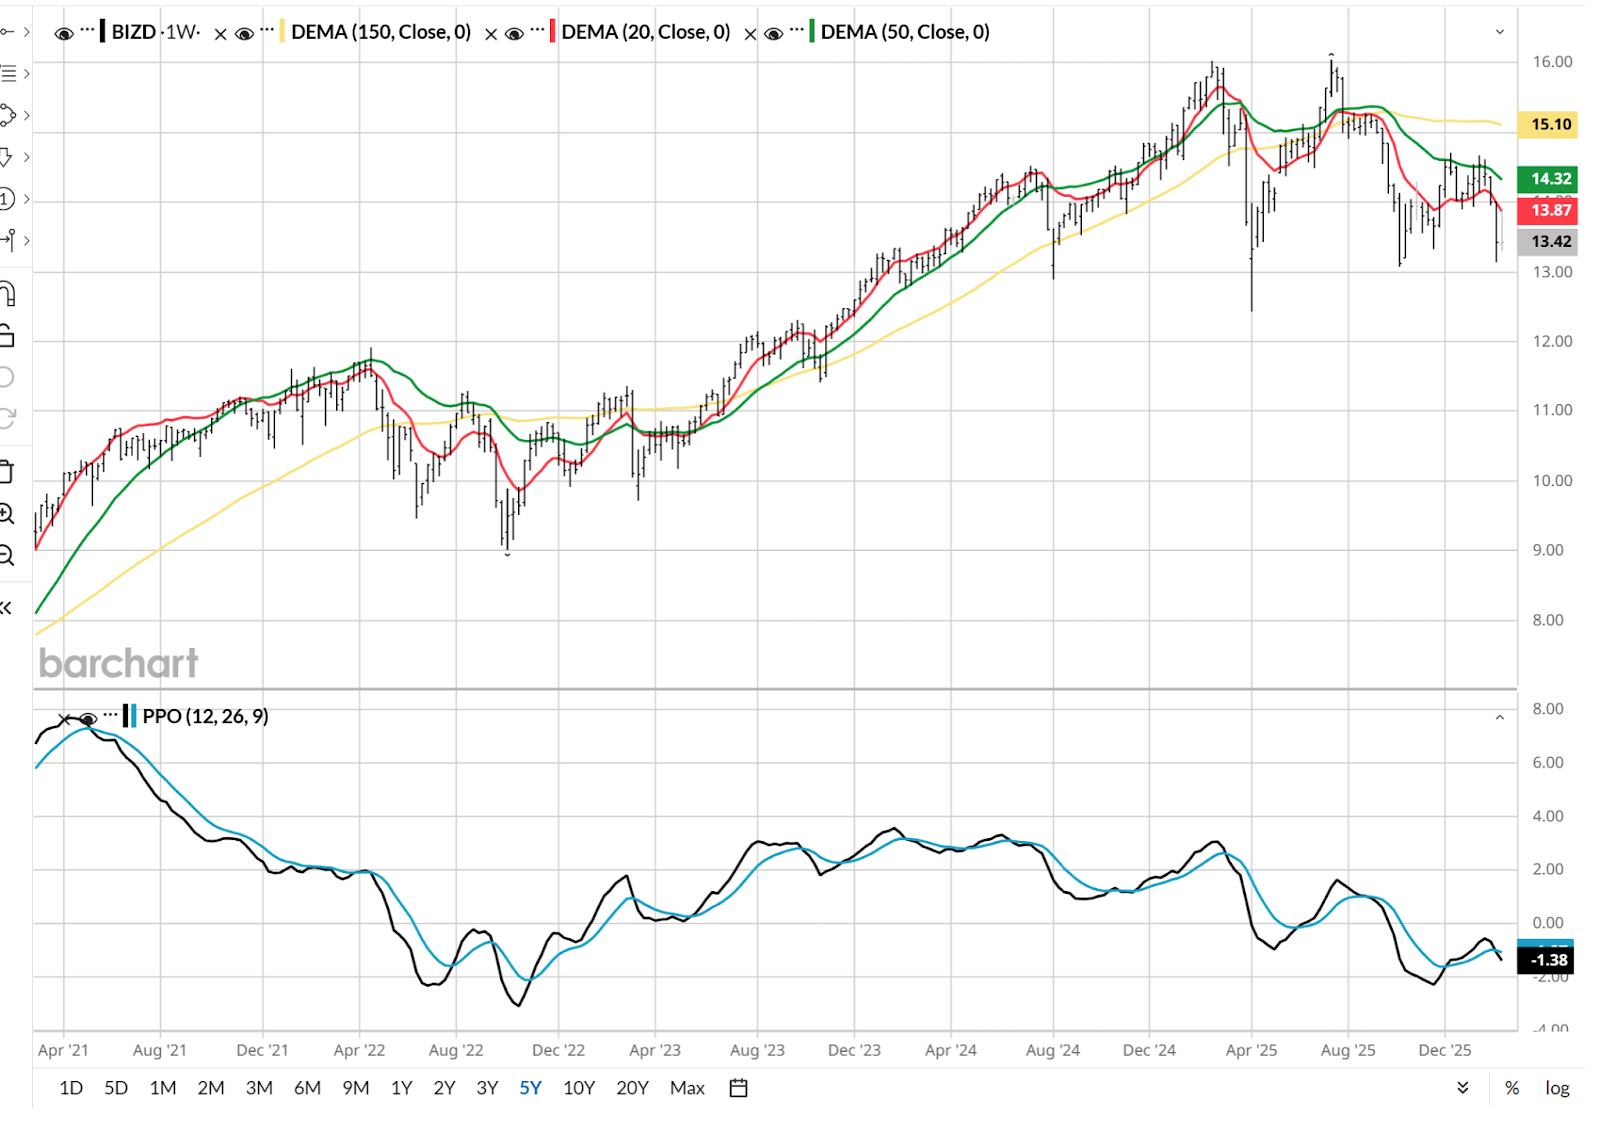Toggle the log scale option

1557,1088
